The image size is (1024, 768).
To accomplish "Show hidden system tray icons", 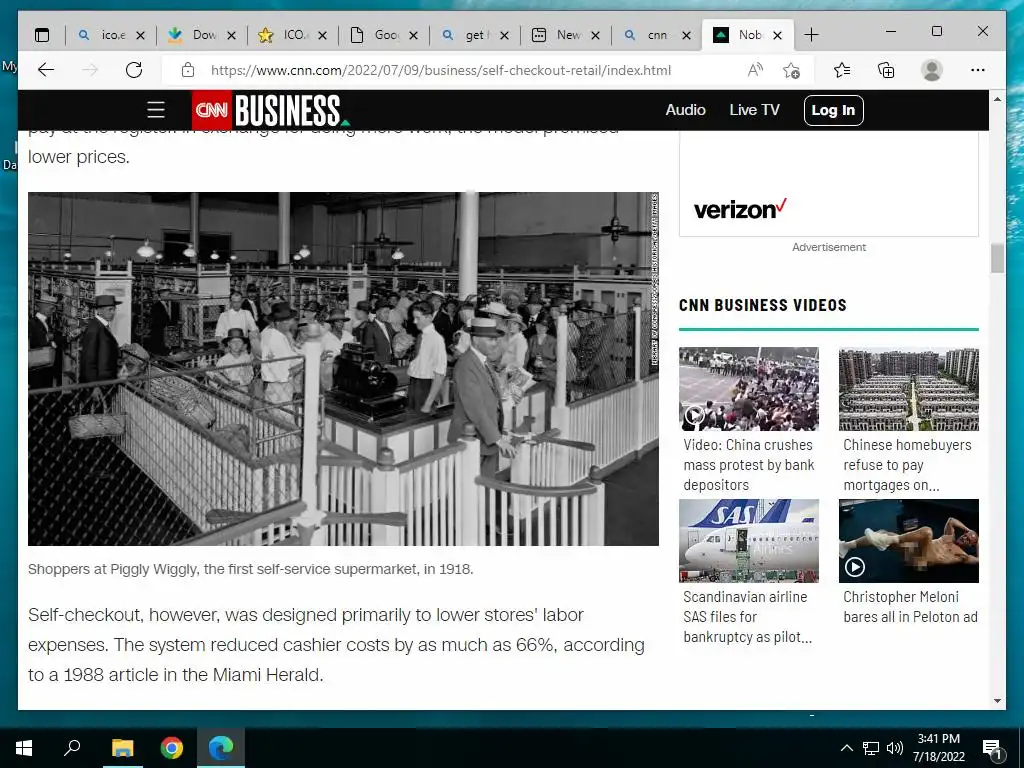I will coord(846,748).
